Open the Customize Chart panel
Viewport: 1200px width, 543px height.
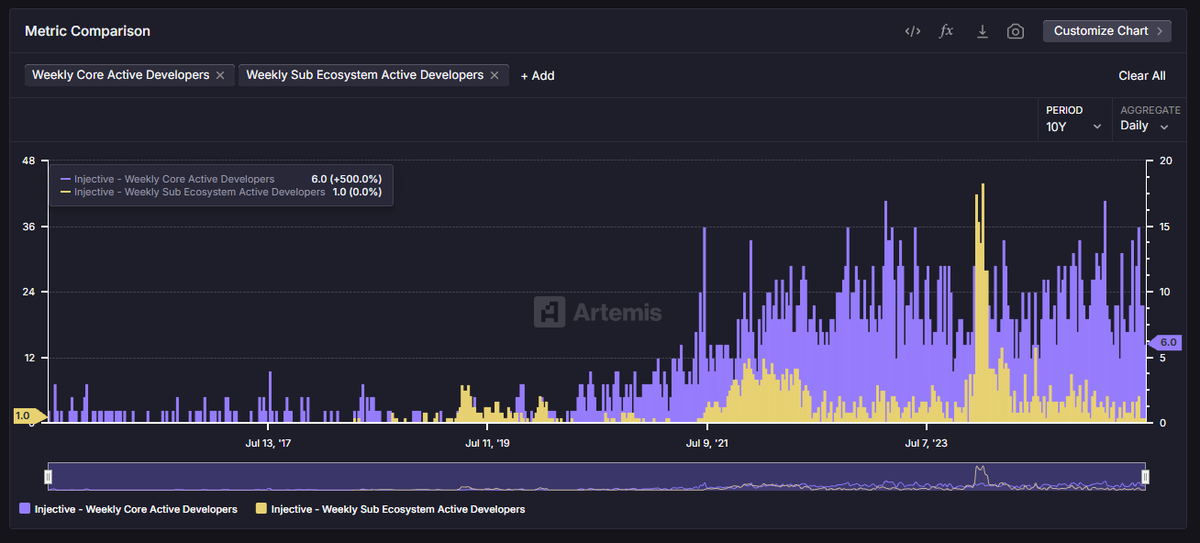(1107, 31)
